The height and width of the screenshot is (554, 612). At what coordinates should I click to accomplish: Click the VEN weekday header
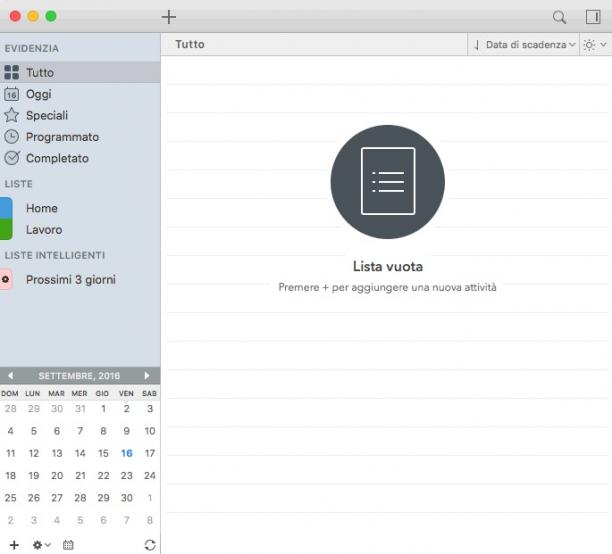pyautogui.click(x=126, y=393)
